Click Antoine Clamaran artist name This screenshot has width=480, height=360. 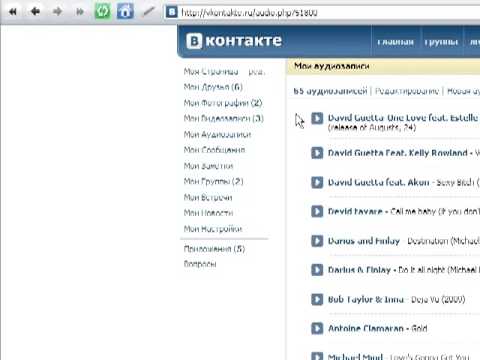tap(366, 328)
